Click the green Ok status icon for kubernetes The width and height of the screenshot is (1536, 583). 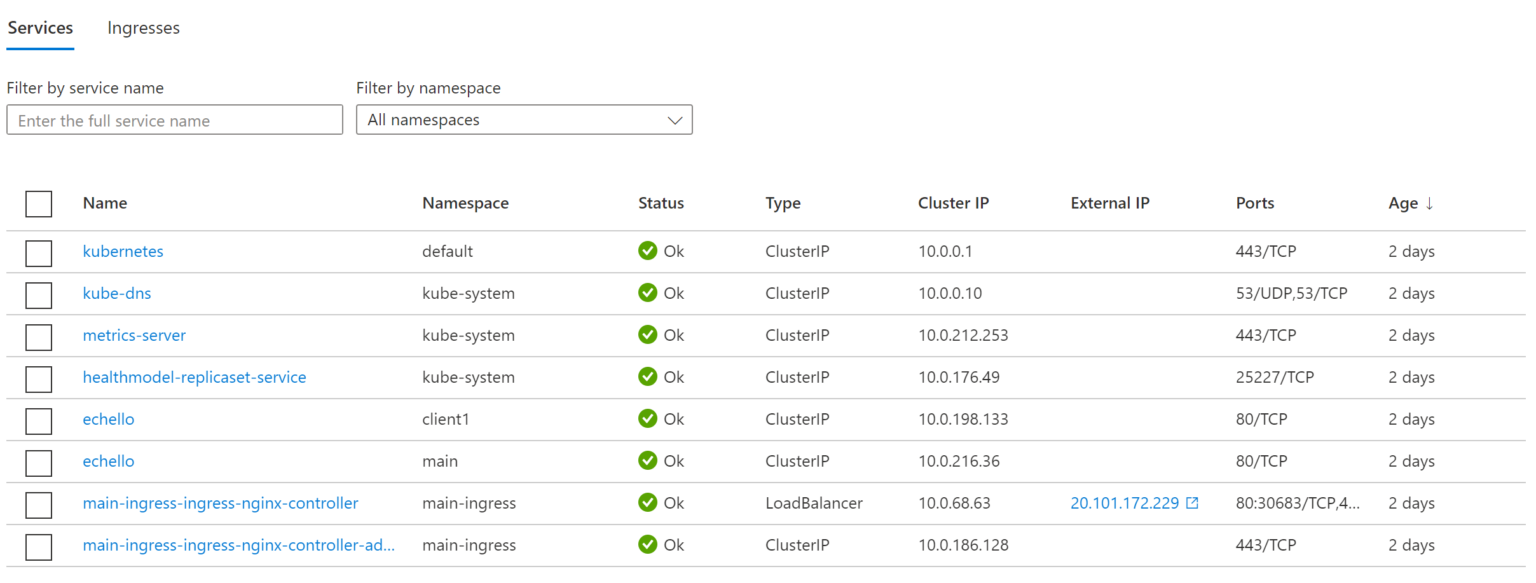pos(648,251)
